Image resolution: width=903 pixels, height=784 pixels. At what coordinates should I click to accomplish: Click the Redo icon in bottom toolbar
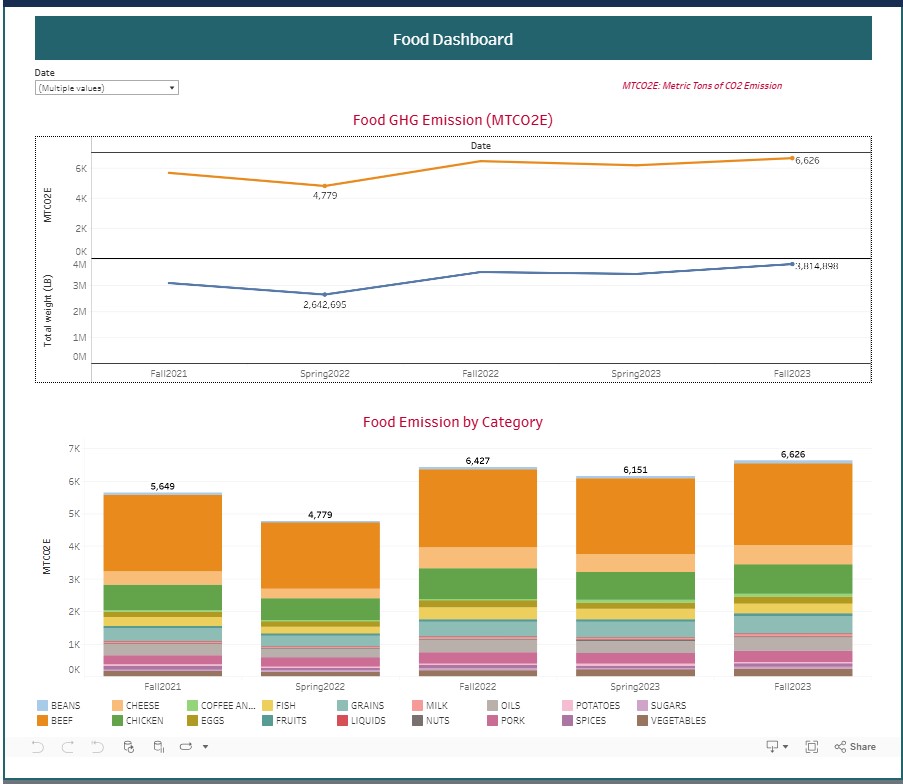(68, 746)
